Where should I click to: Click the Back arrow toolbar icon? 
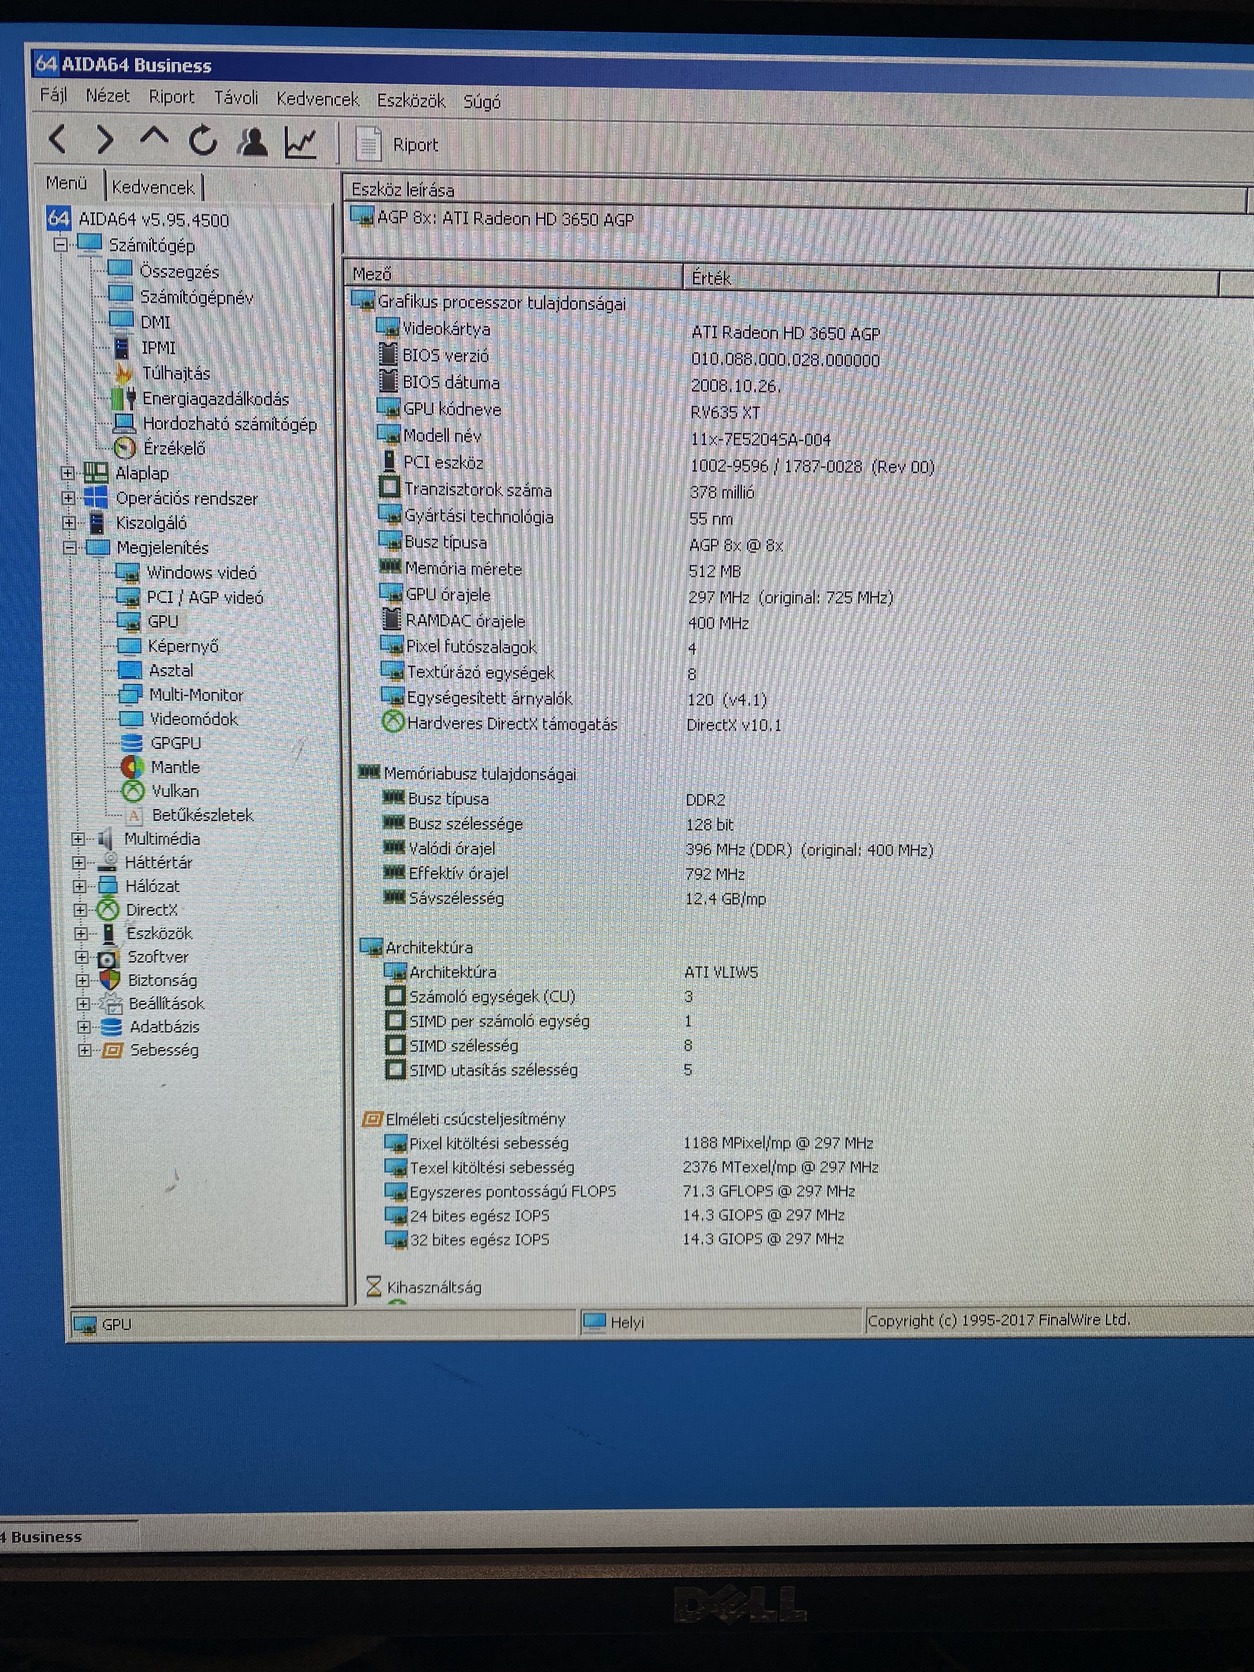click(58, 139)
